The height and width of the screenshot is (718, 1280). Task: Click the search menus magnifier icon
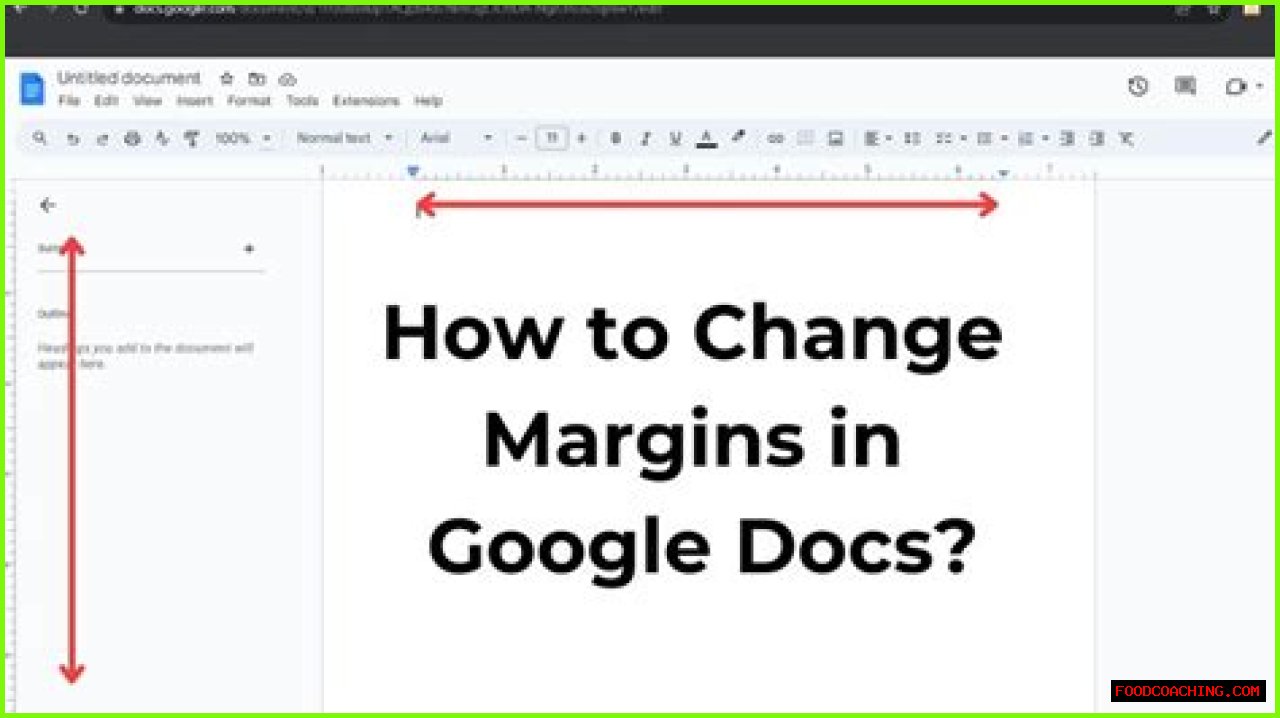(40, 139)
